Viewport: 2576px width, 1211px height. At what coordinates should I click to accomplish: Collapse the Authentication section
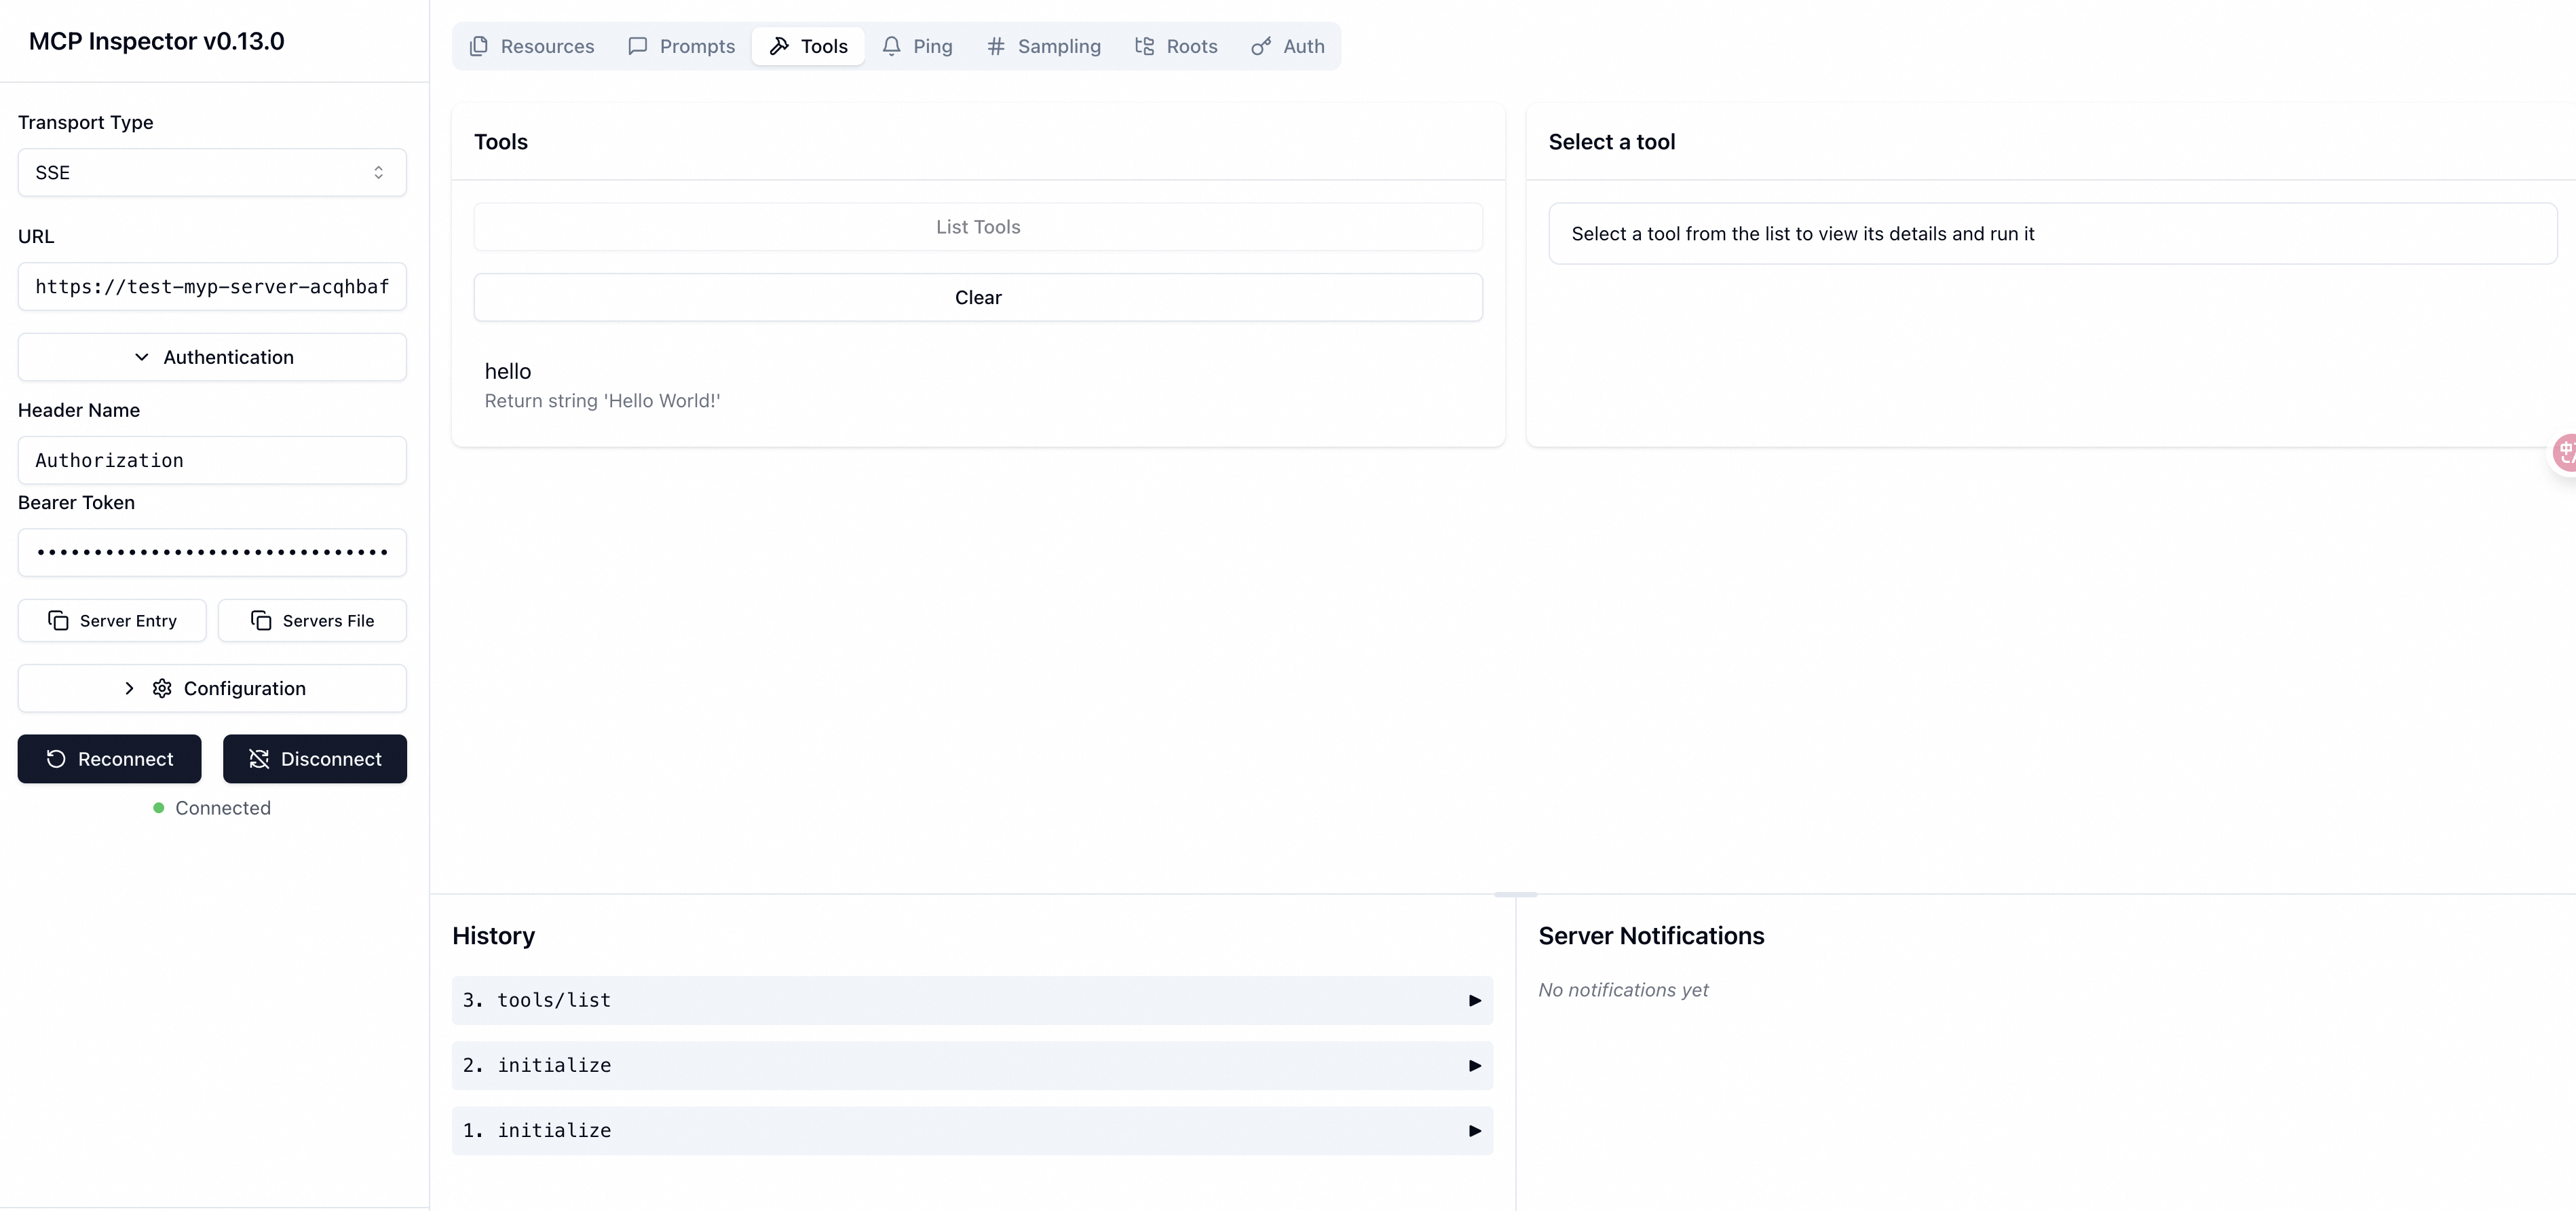click(x=212, y=357)
